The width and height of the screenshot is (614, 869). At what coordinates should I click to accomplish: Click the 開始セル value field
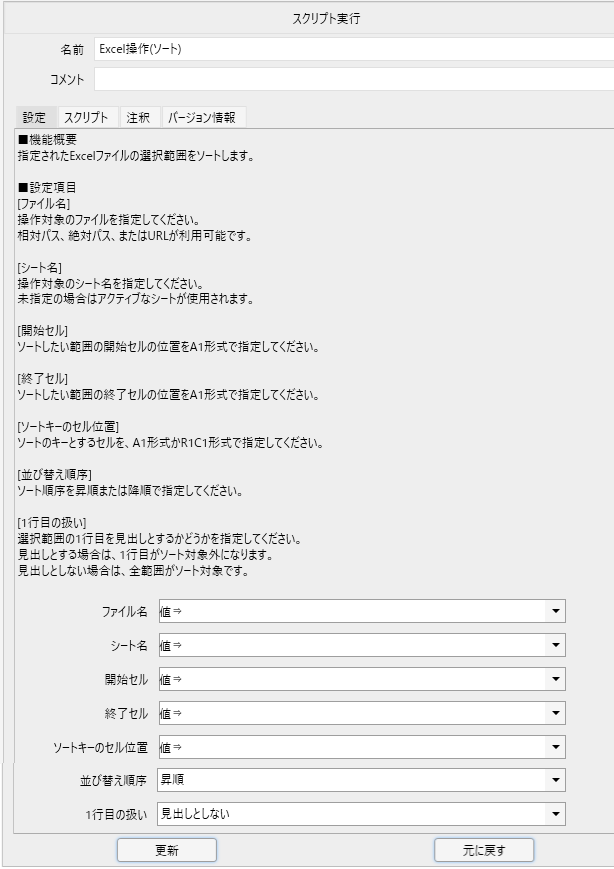pos(350,680)
